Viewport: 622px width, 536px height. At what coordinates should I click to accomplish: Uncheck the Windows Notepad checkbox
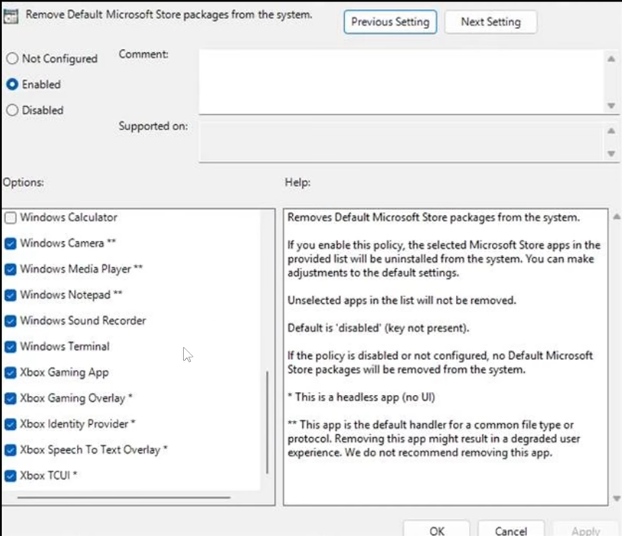pos(11,295)
